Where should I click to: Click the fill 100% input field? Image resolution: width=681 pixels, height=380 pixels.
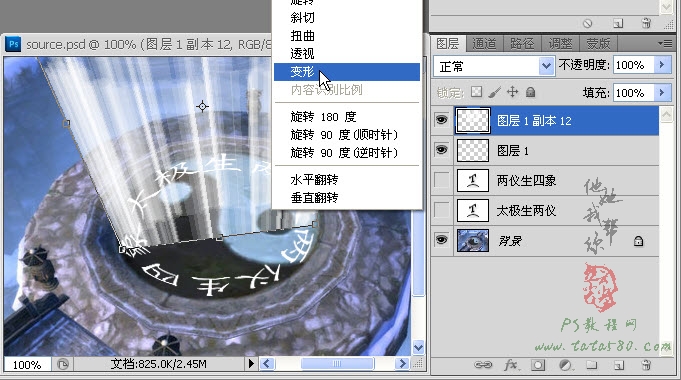(633, 93)
